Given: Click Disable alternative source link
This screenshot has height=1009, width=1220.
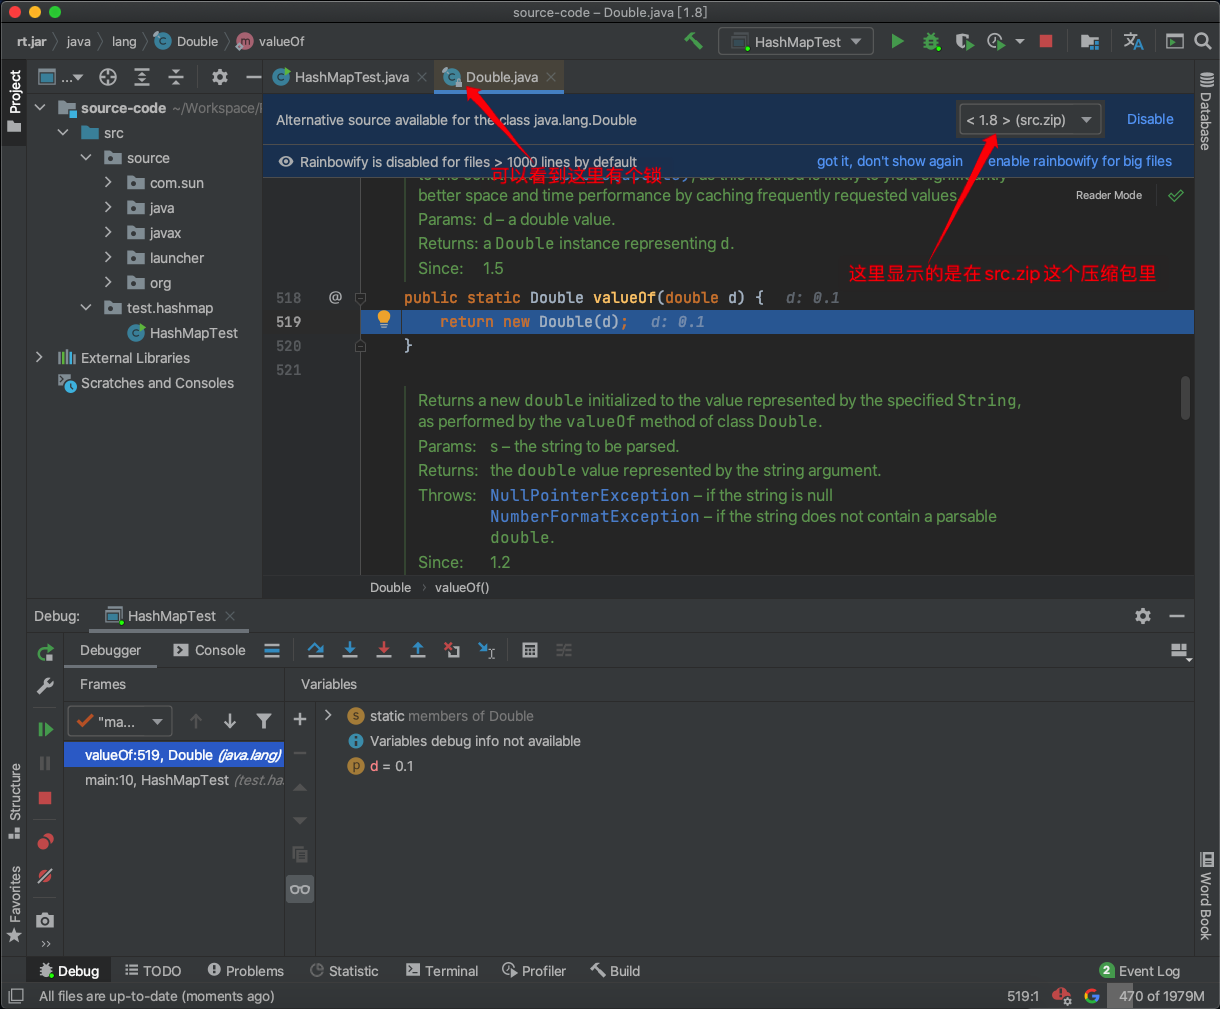Looking at the screenshot, I should tap(1150, 119).
